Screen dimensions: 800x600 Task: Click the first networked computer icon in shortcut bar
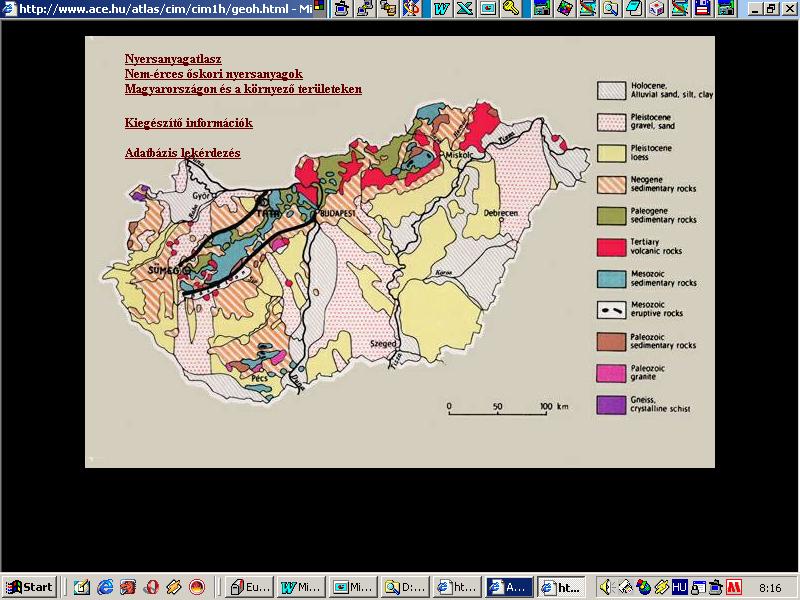pyautogui.click(x=342, y=9)
